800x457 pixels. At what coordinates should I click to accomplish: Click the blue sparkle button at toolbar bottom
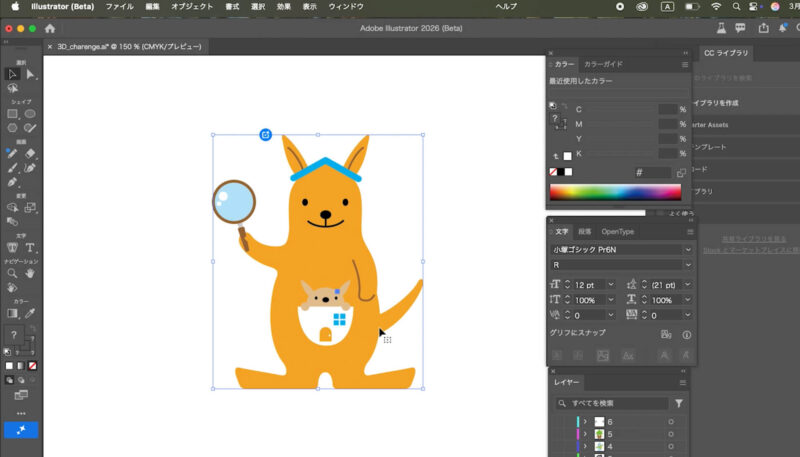click(x=21, y=430)
